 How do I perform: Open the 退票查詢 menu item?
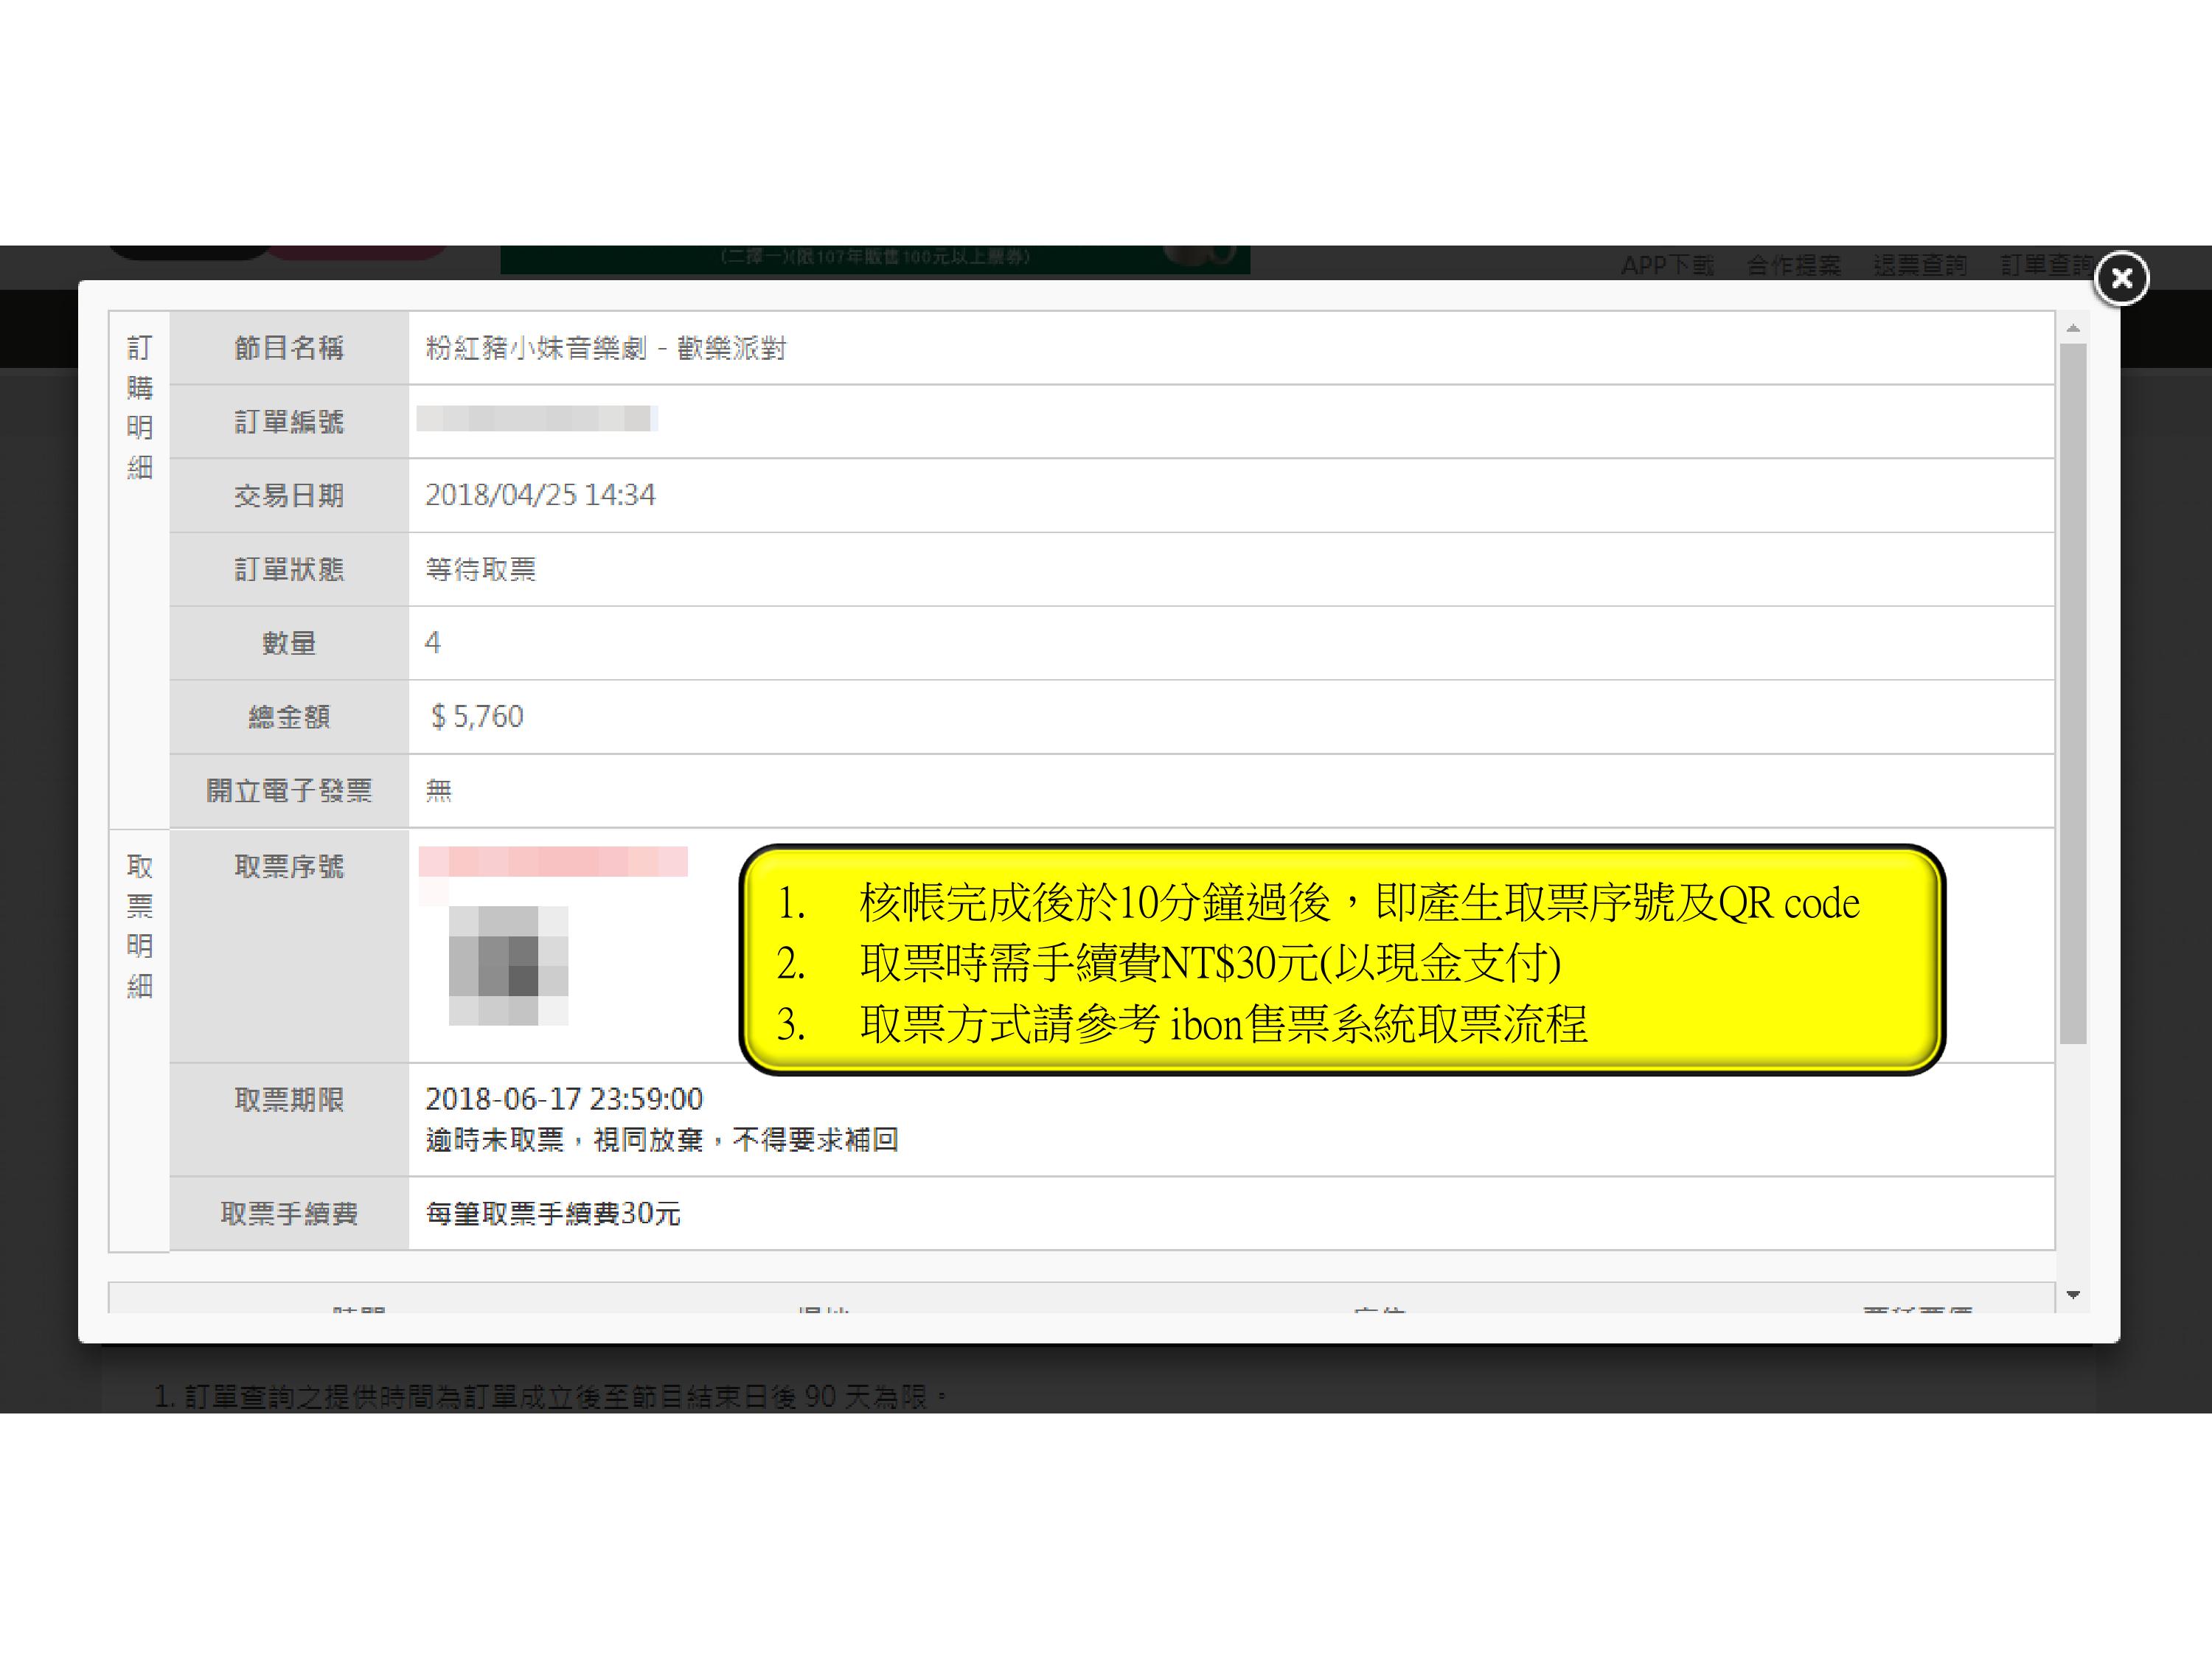pos(1919,265)
